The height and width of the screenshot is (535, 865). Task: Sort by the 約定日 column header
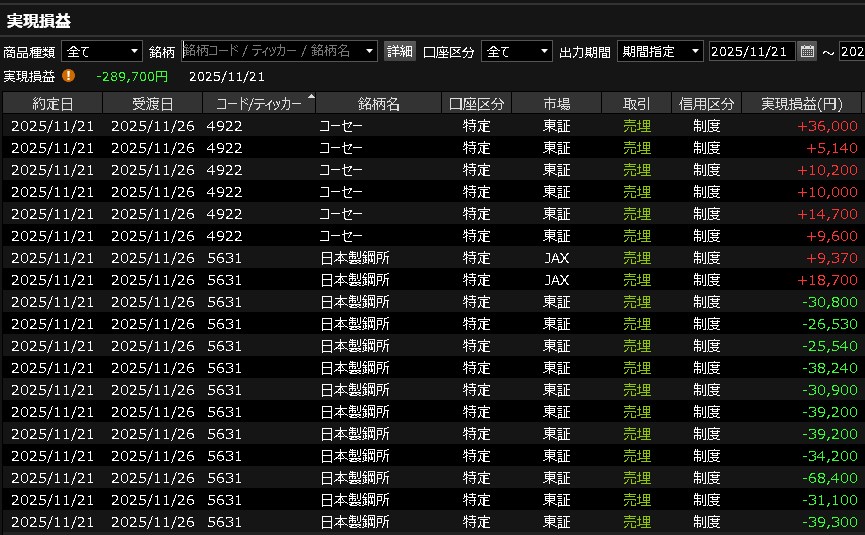pos(52,103)
